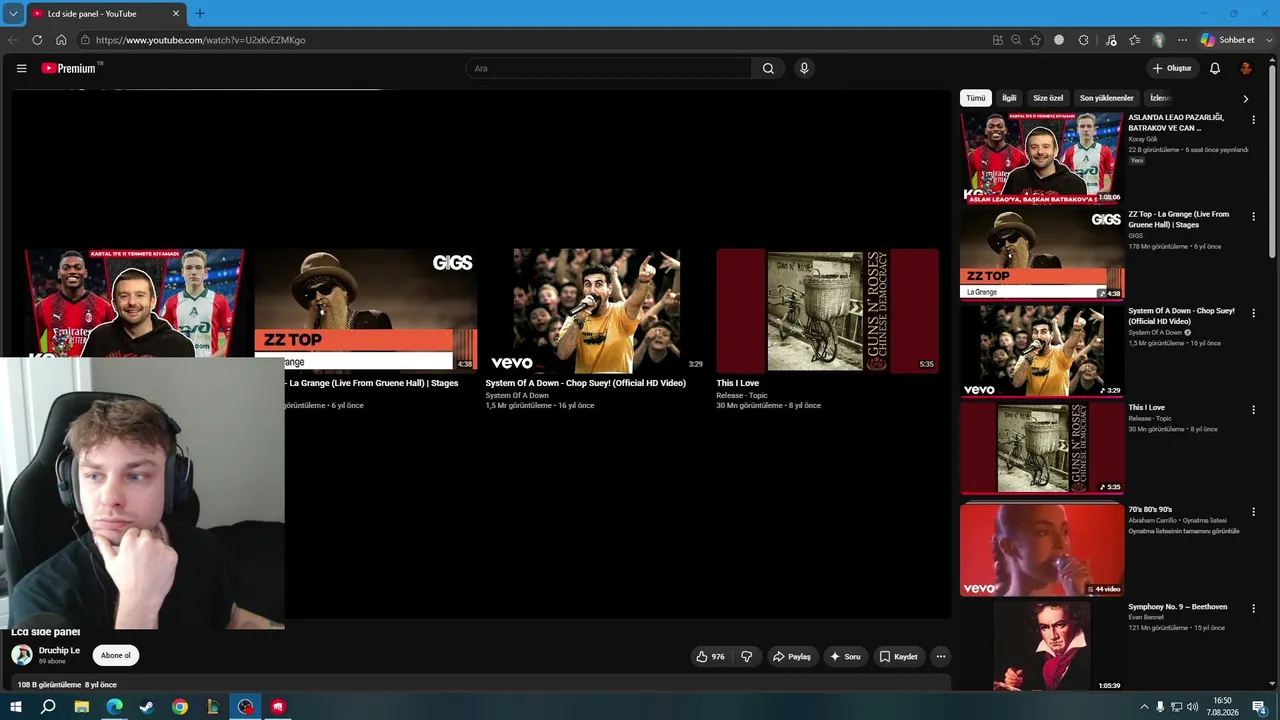Open the browser profile avatar
This screenshot has height=720, width=1280.
tap(1159, 40)
